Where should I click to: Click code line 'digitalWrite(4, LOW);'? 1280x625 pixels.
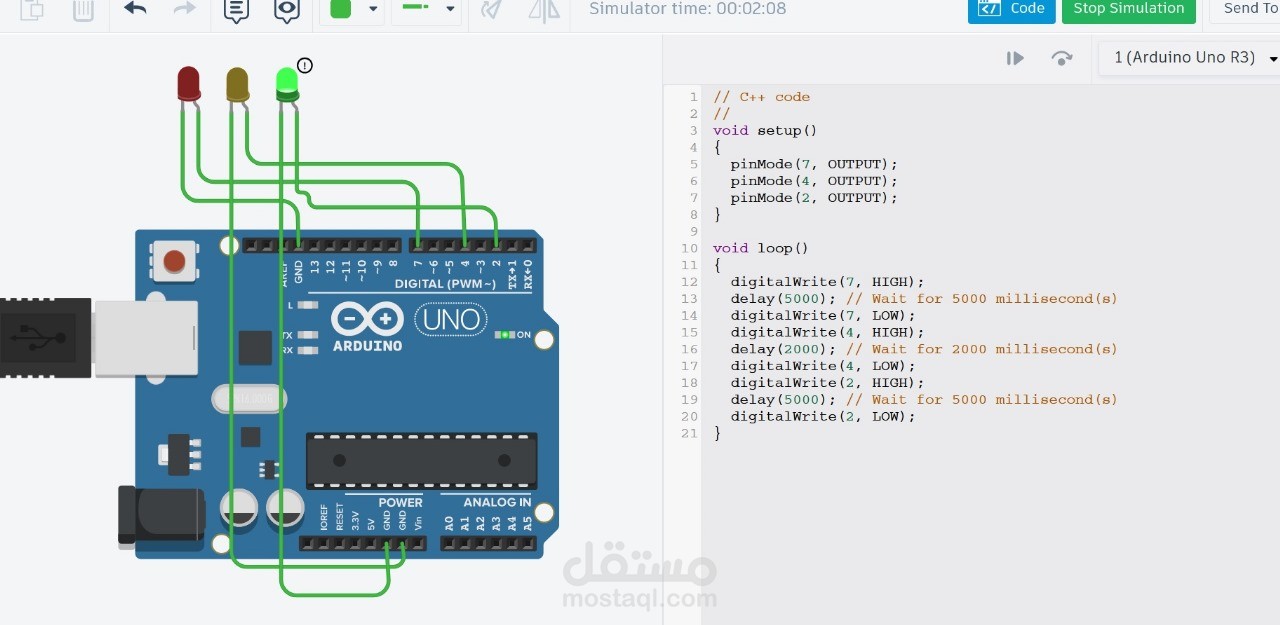823,366
